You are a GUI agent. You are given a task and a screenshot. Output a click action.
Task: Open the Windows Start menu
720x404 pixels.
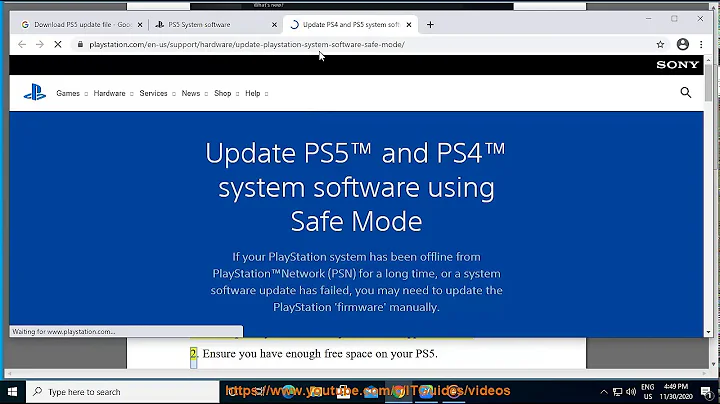tap(12, 392)
